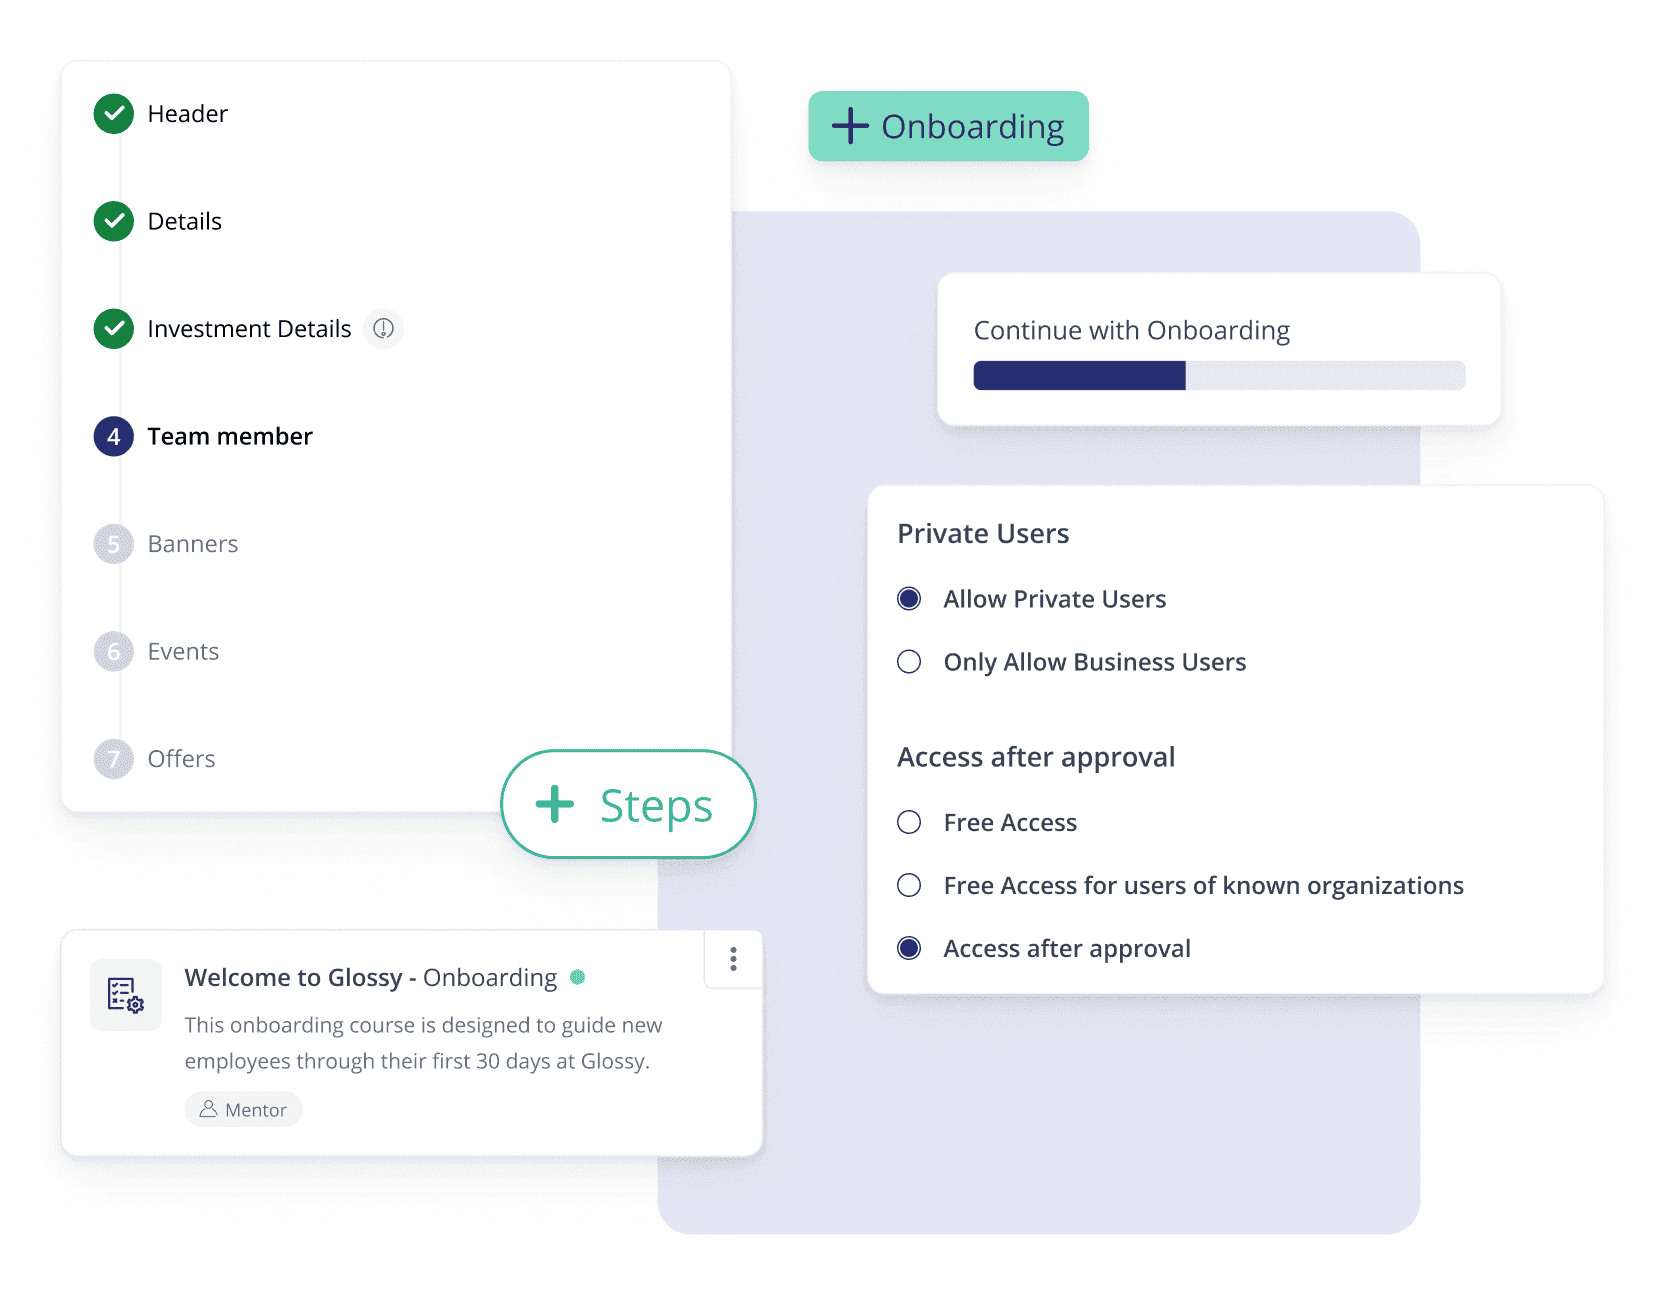The height and width of the screenshot is (1296, 1665).
Task: Click the person icon in Mentor tag
Action: [208, 1109]
